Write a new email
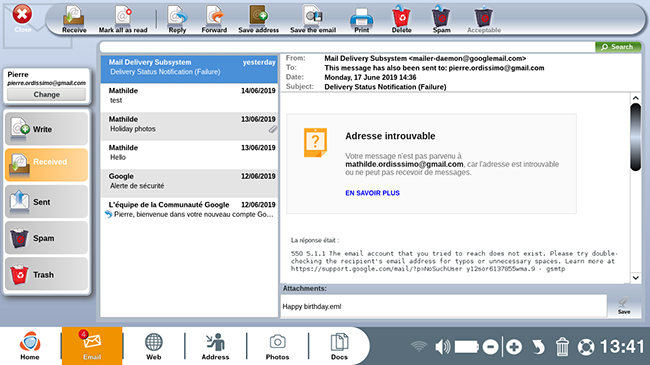This screenshot has width=650, height=365. [46, 129]
